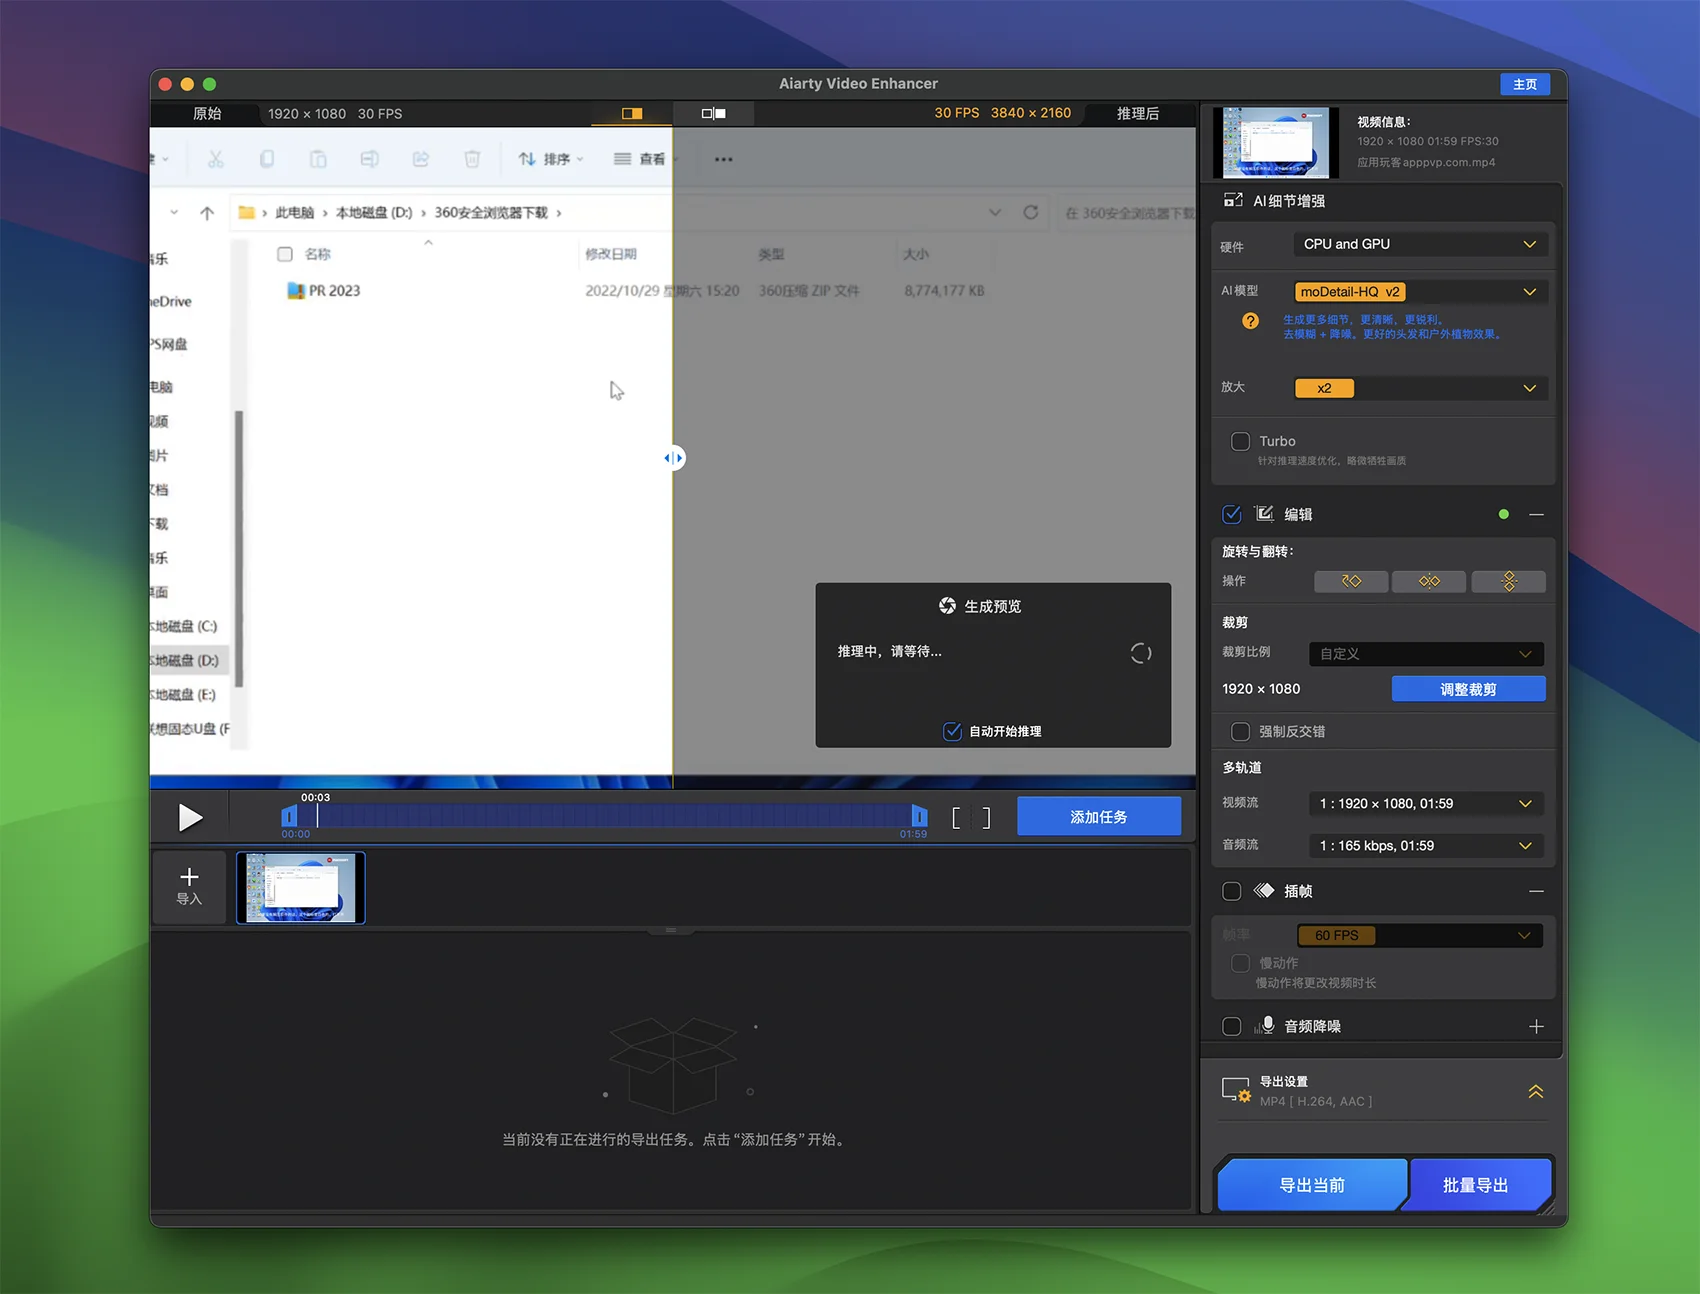Screen dimensions: 1700x1294
Task: Click the timeline end trim handle
Action: (919, 816)
